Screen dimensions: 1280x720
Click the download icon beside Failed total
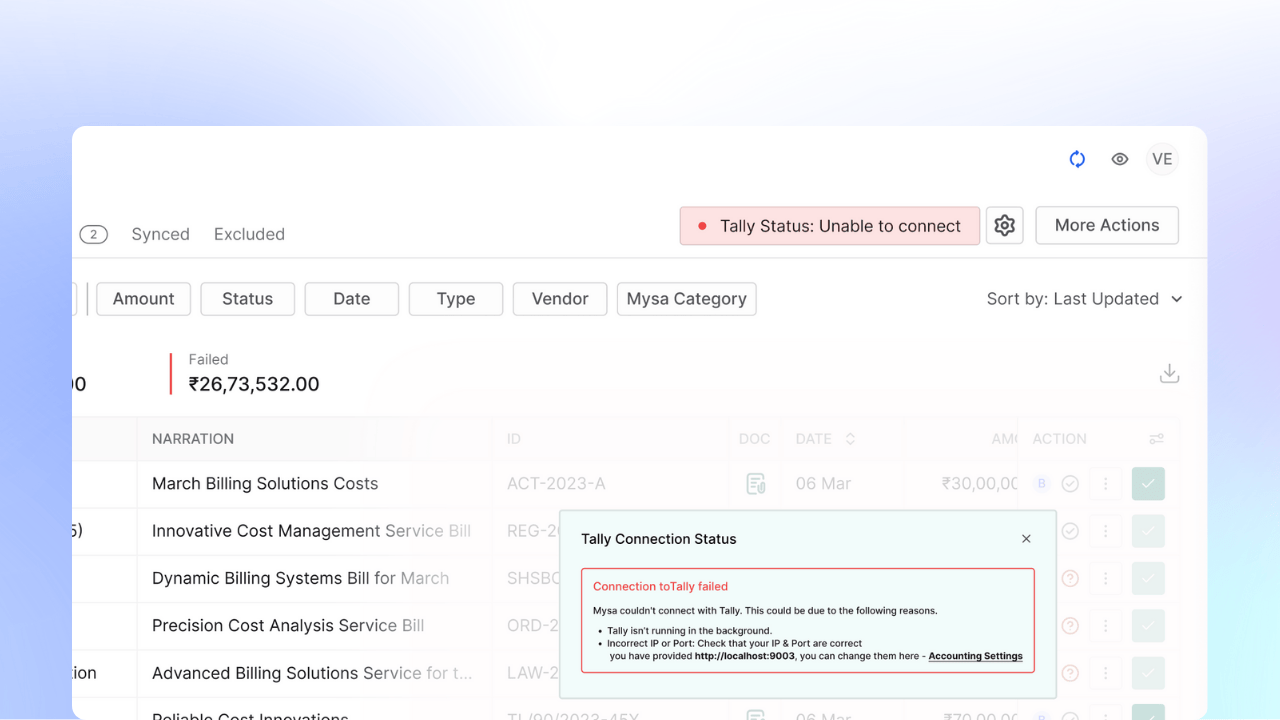[1169, 373]
